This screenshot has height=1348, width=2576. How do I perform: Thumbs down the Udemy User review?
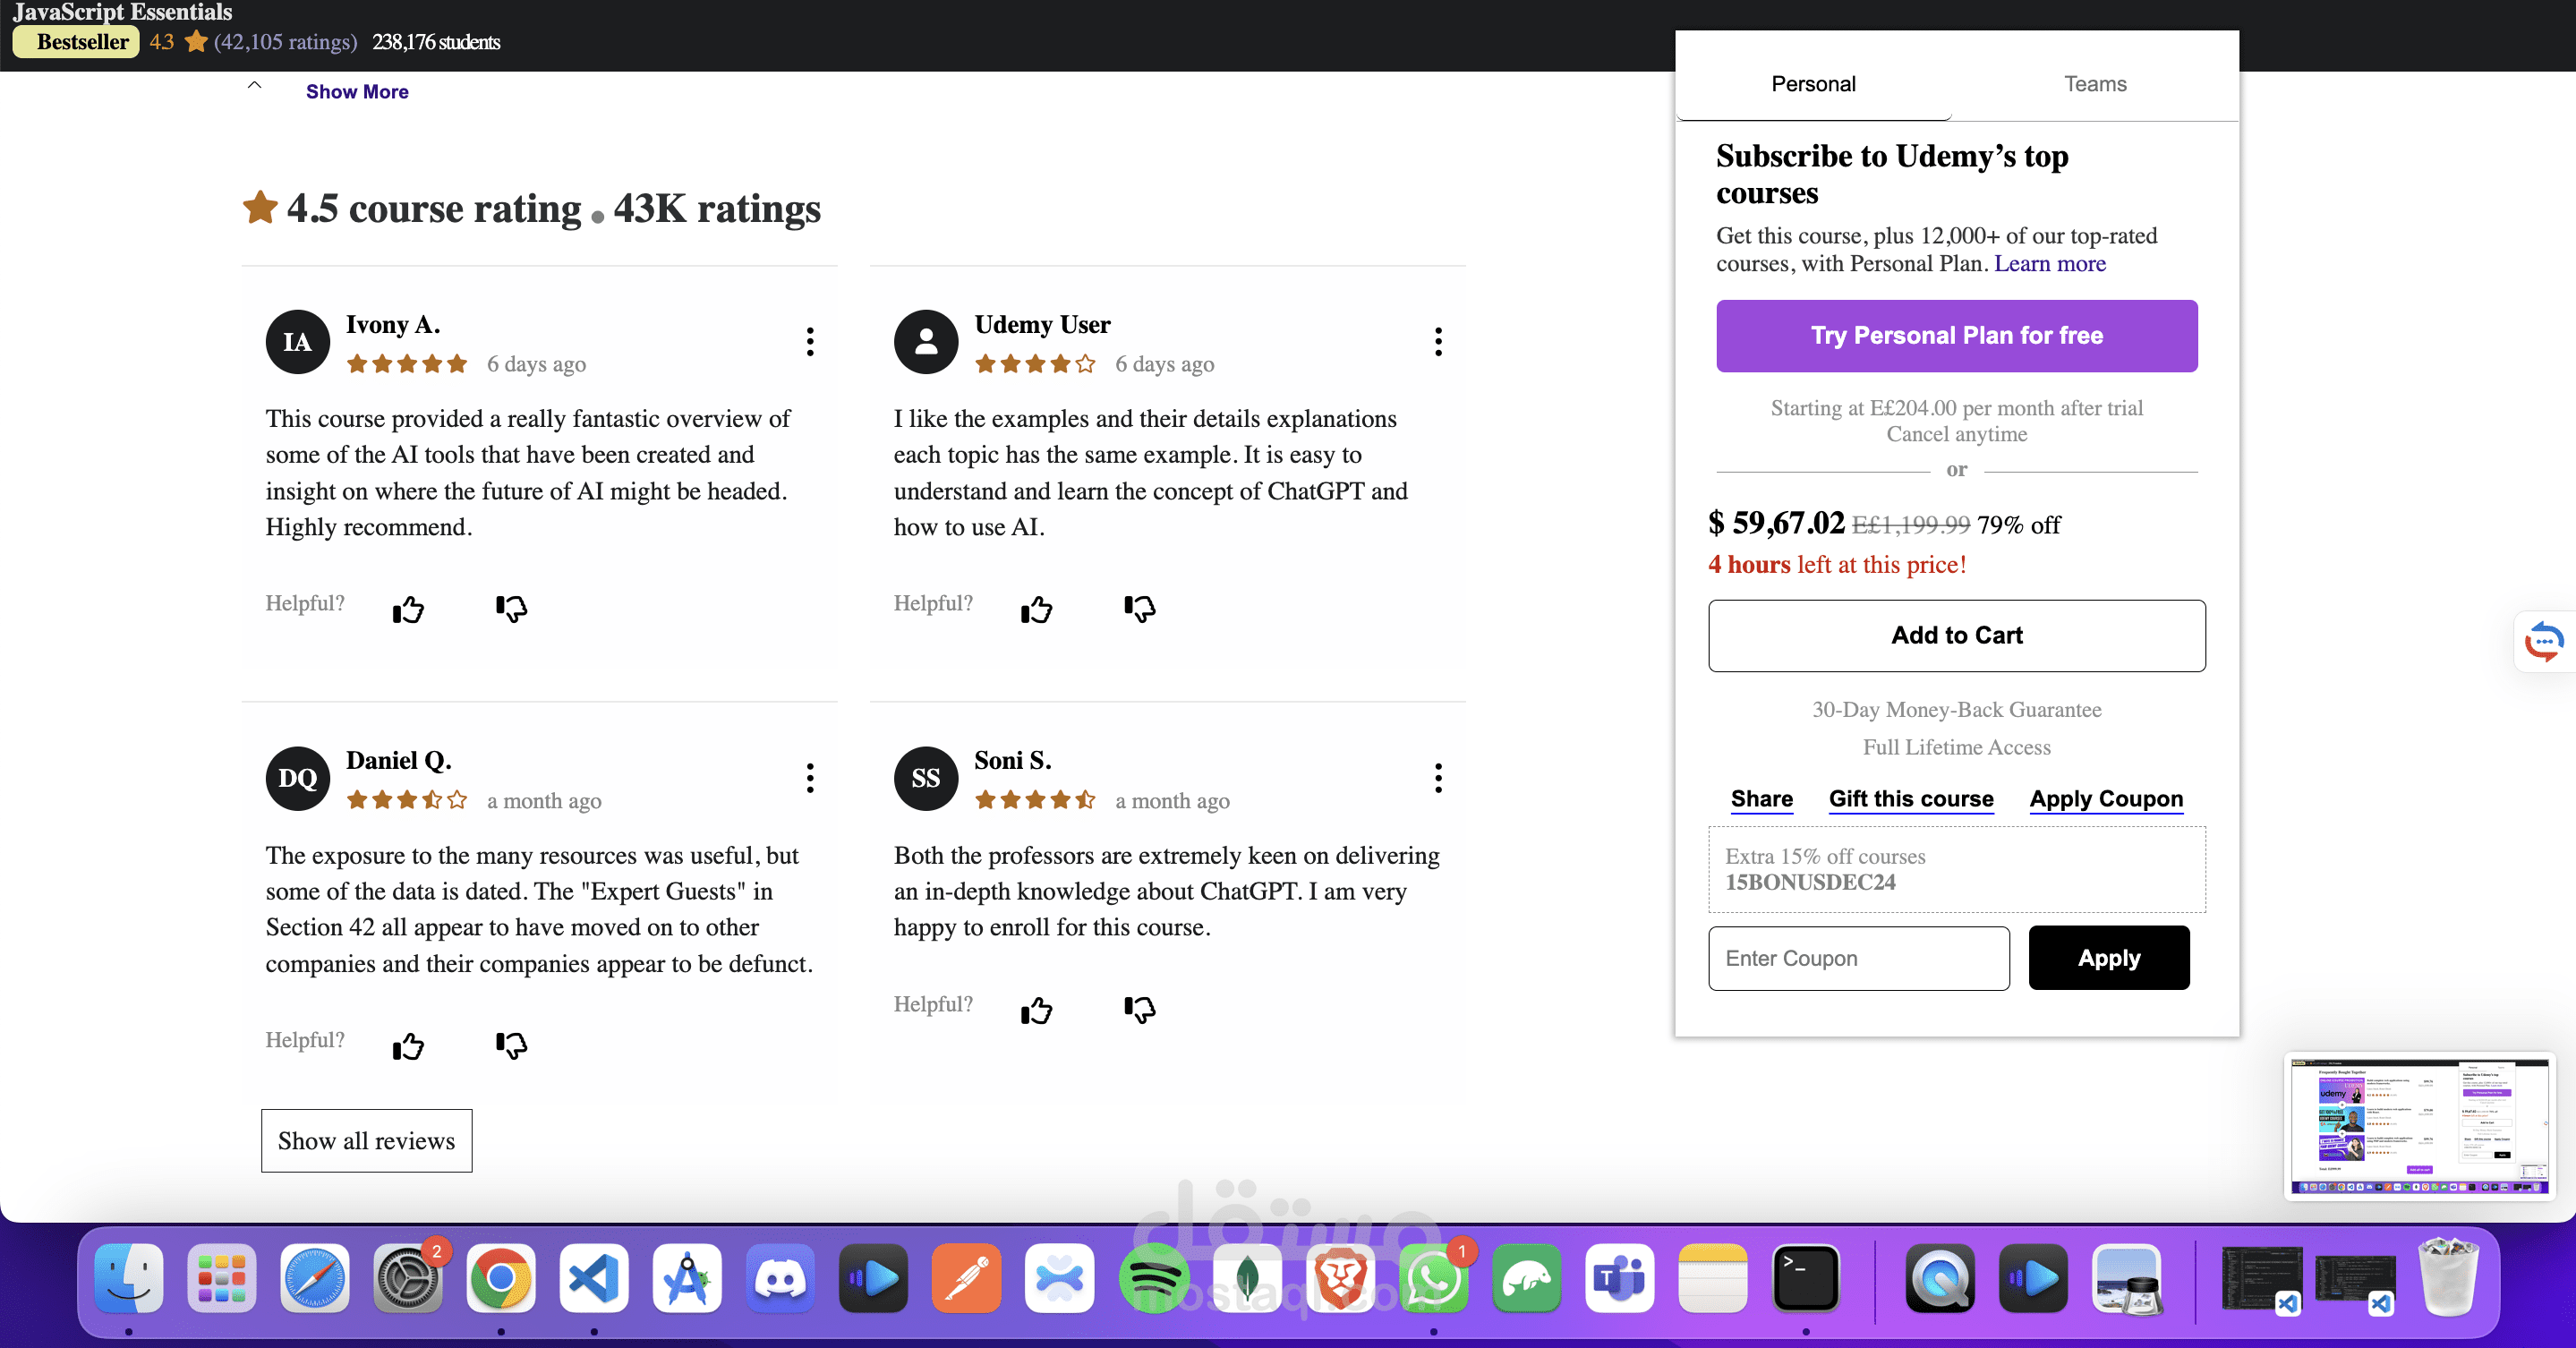point(1139,607)
